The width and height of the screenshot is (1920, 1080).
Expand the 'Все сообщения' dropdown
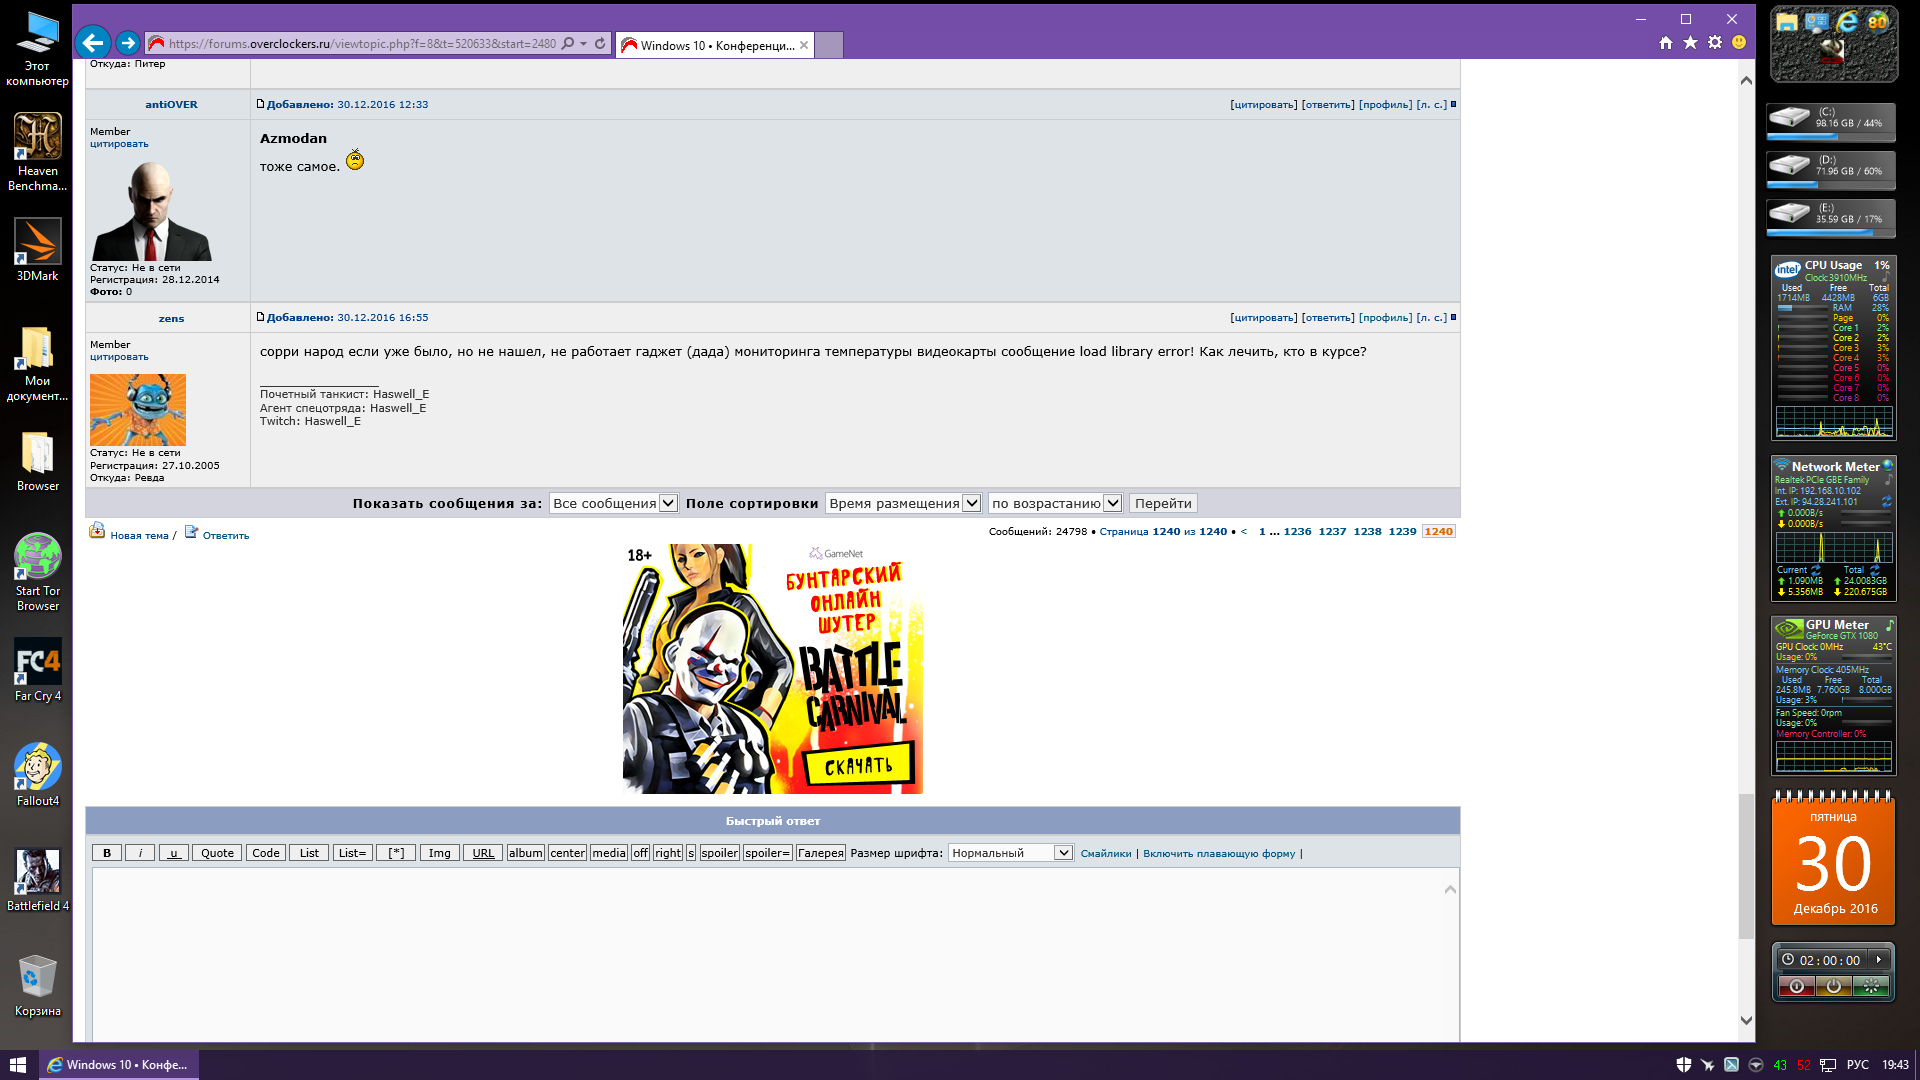(613, 504)
